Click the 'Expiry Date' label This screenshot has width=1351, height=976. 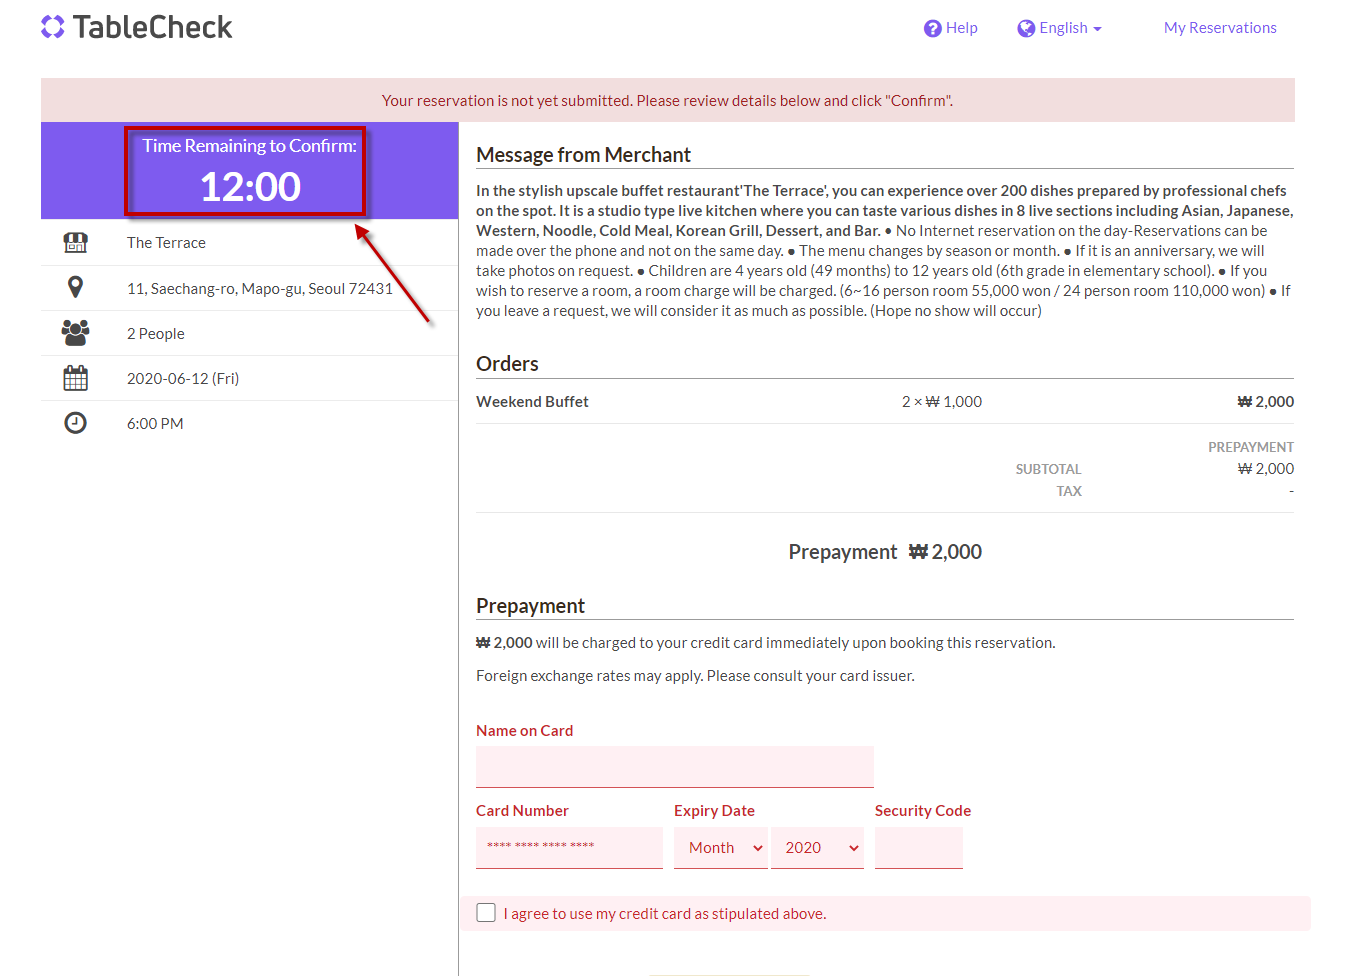pos(714,811)
